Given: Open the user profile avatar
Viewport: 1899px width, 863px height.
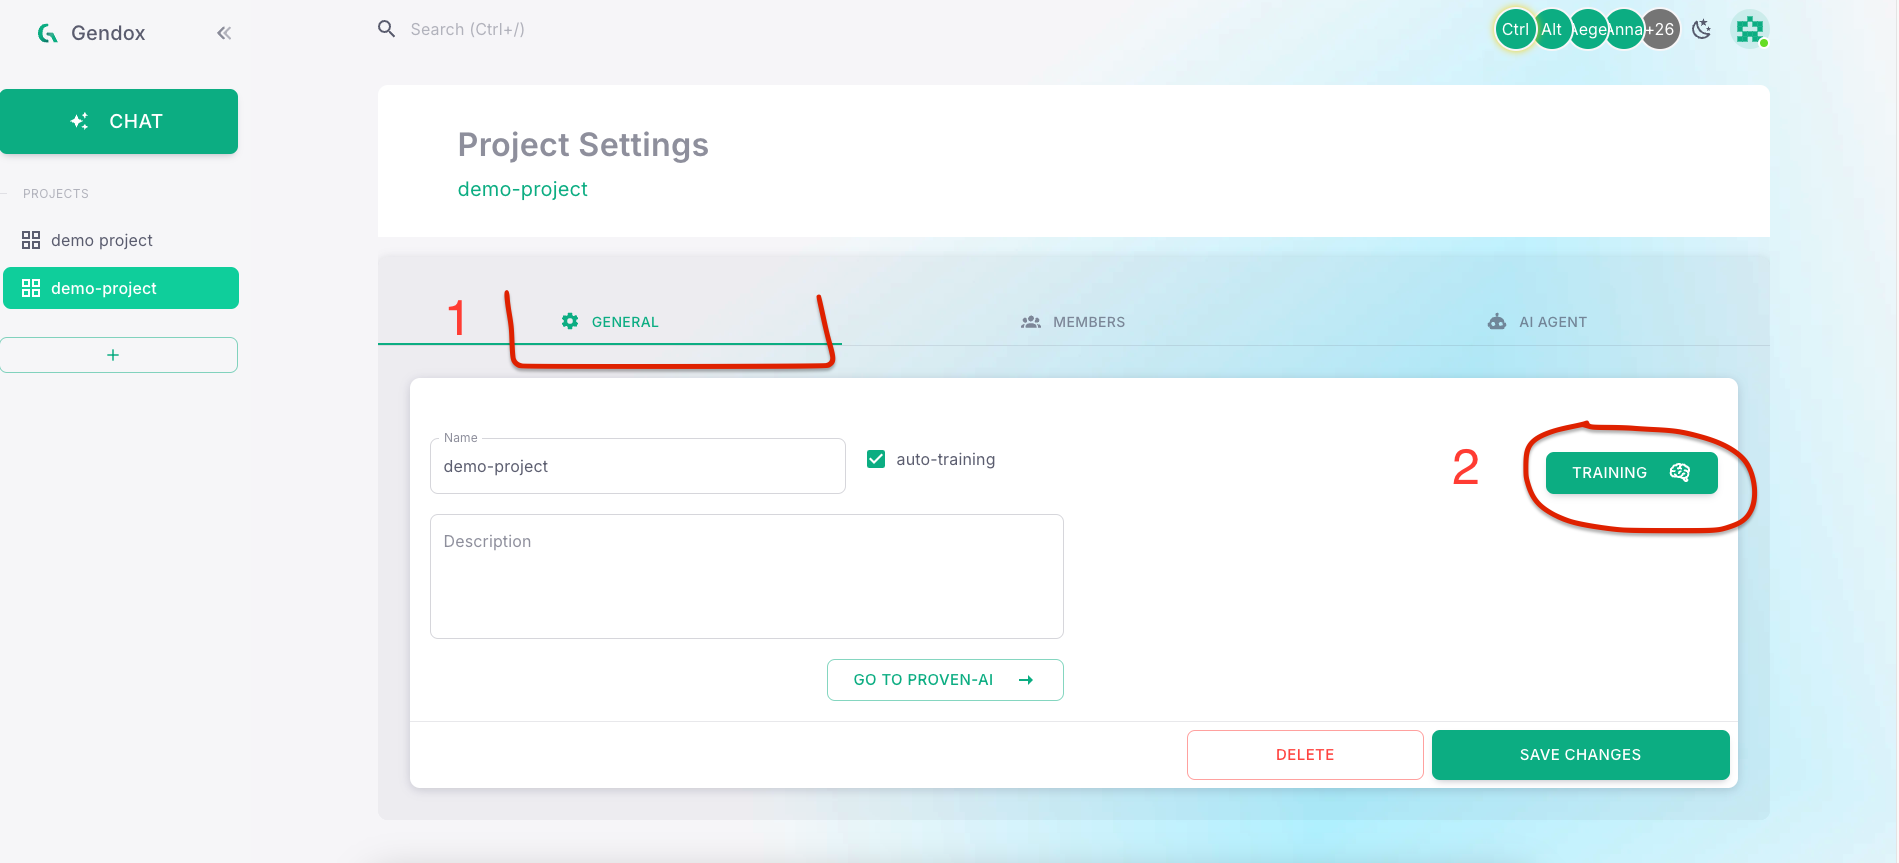Looking at the screenshot, I should coord(1749,30).
